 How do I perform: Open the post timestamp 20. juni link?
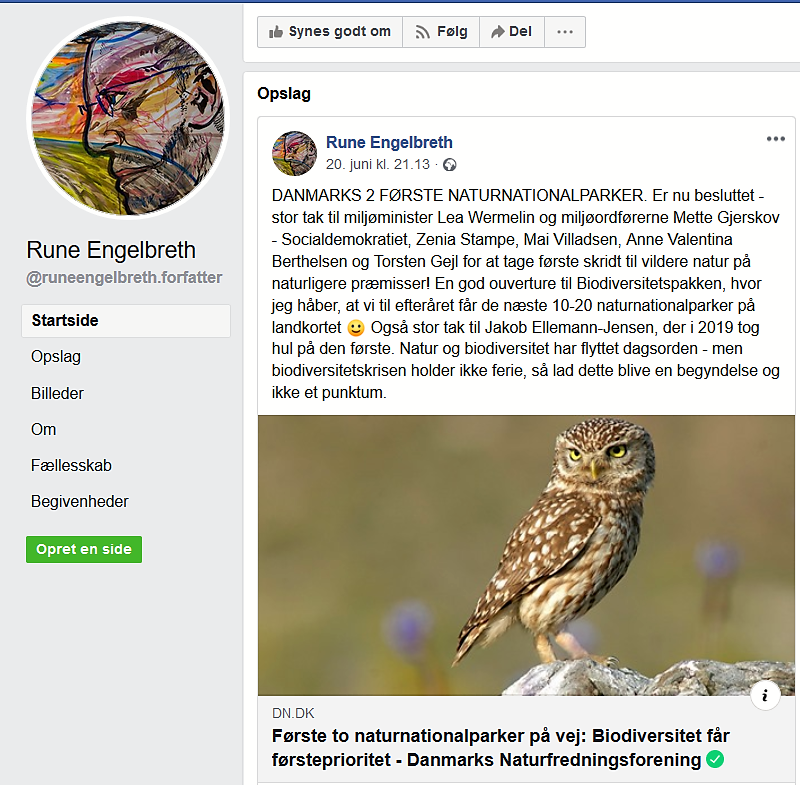(x=378, y=164)
